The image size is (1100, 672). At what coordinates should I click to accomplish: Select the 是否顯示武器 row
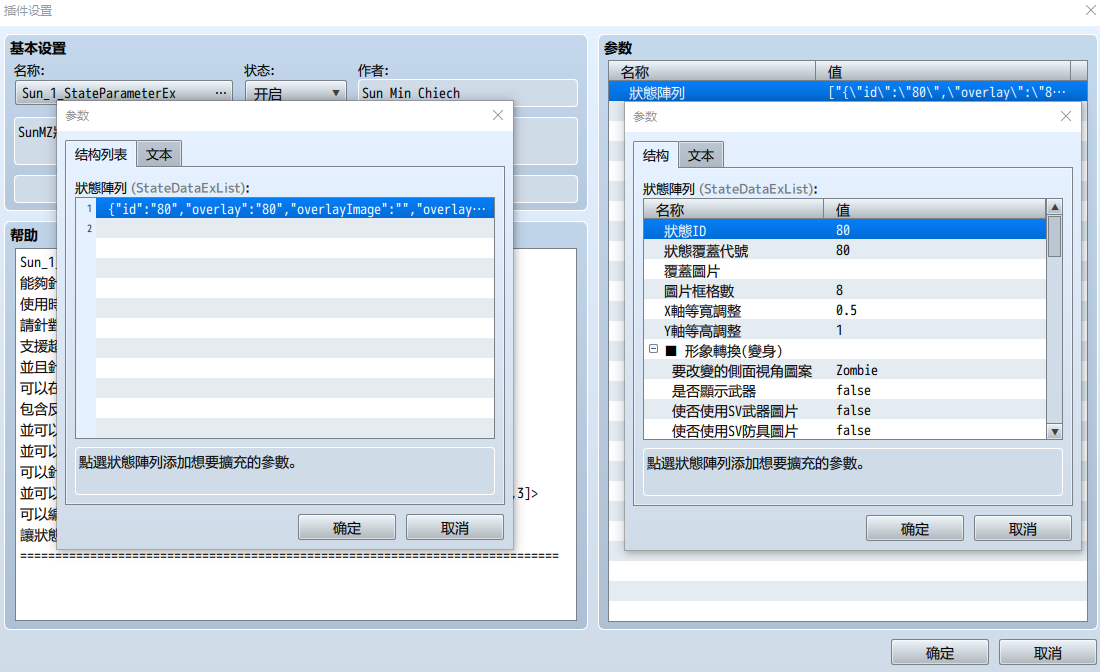[x=845, y=391]
